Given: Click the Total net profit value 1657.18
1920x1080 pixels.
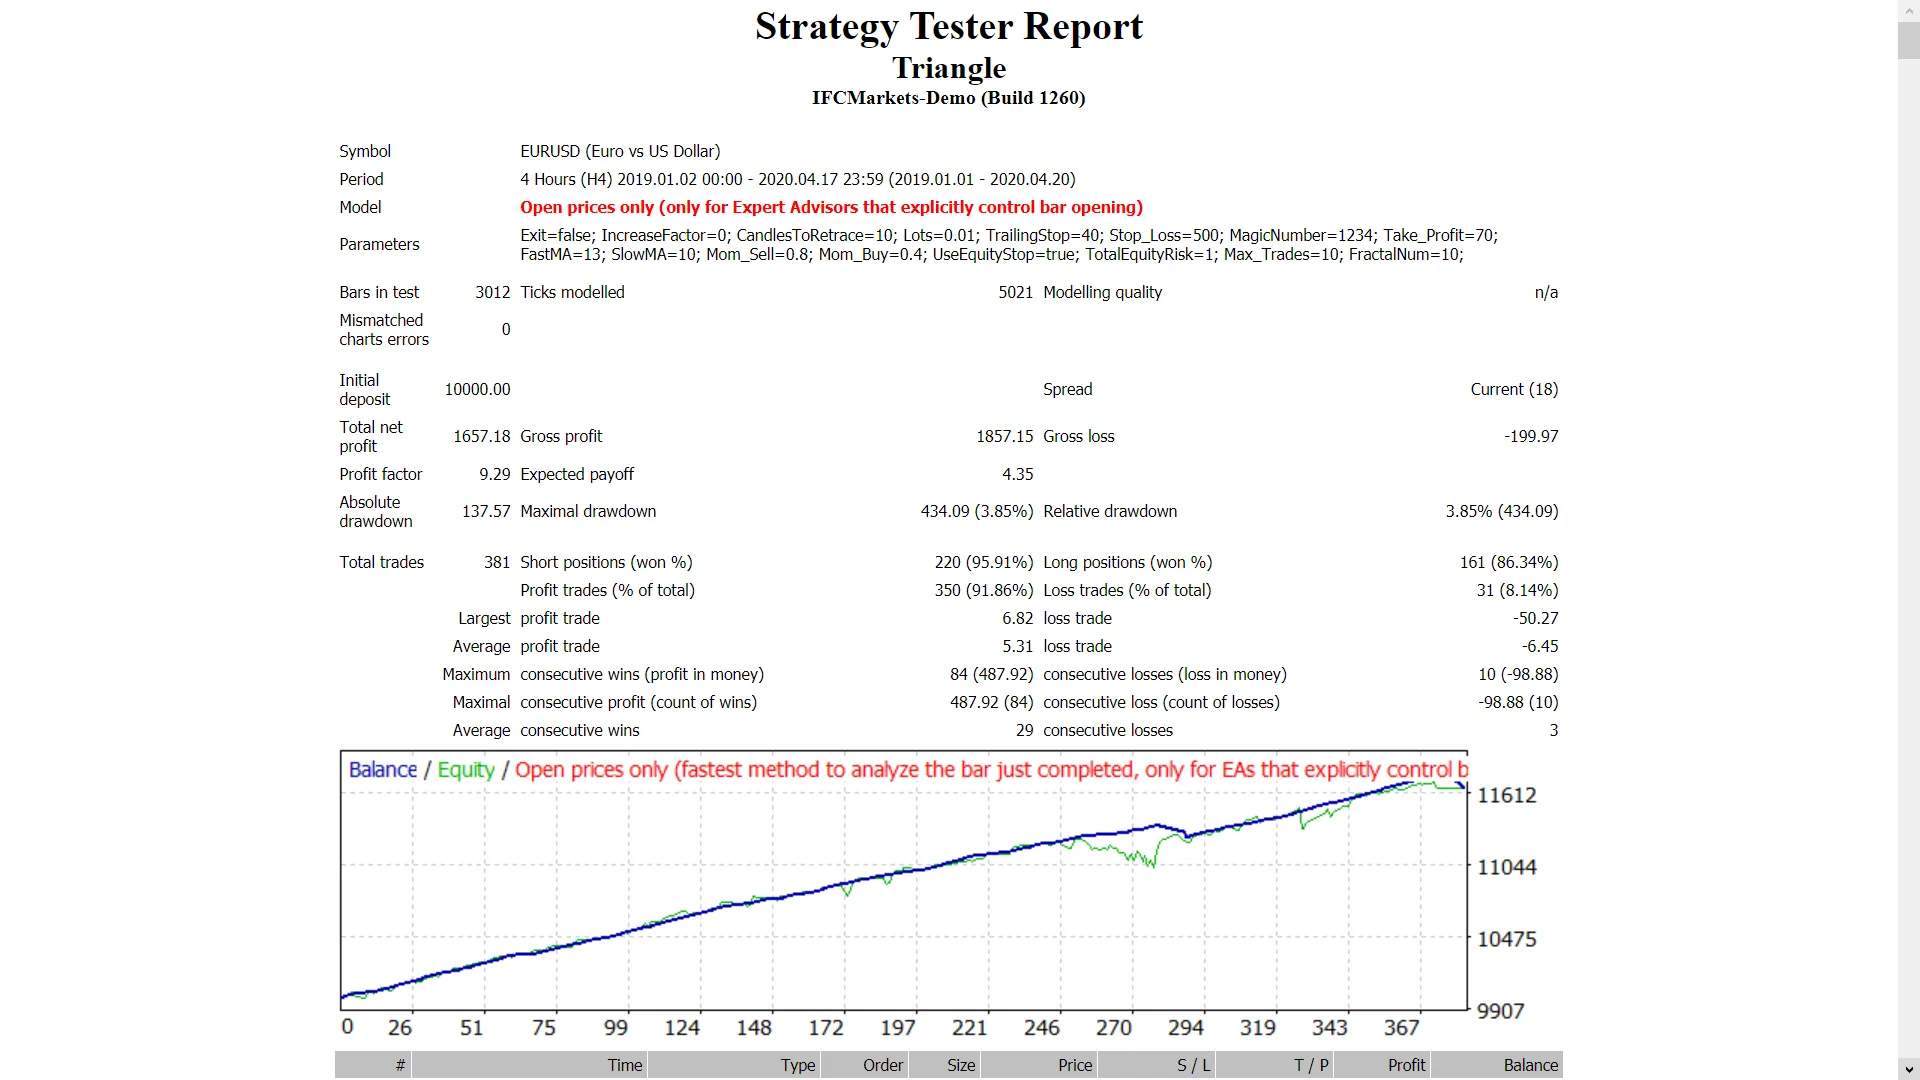Looking at the screenshot, I should (481, 436).
